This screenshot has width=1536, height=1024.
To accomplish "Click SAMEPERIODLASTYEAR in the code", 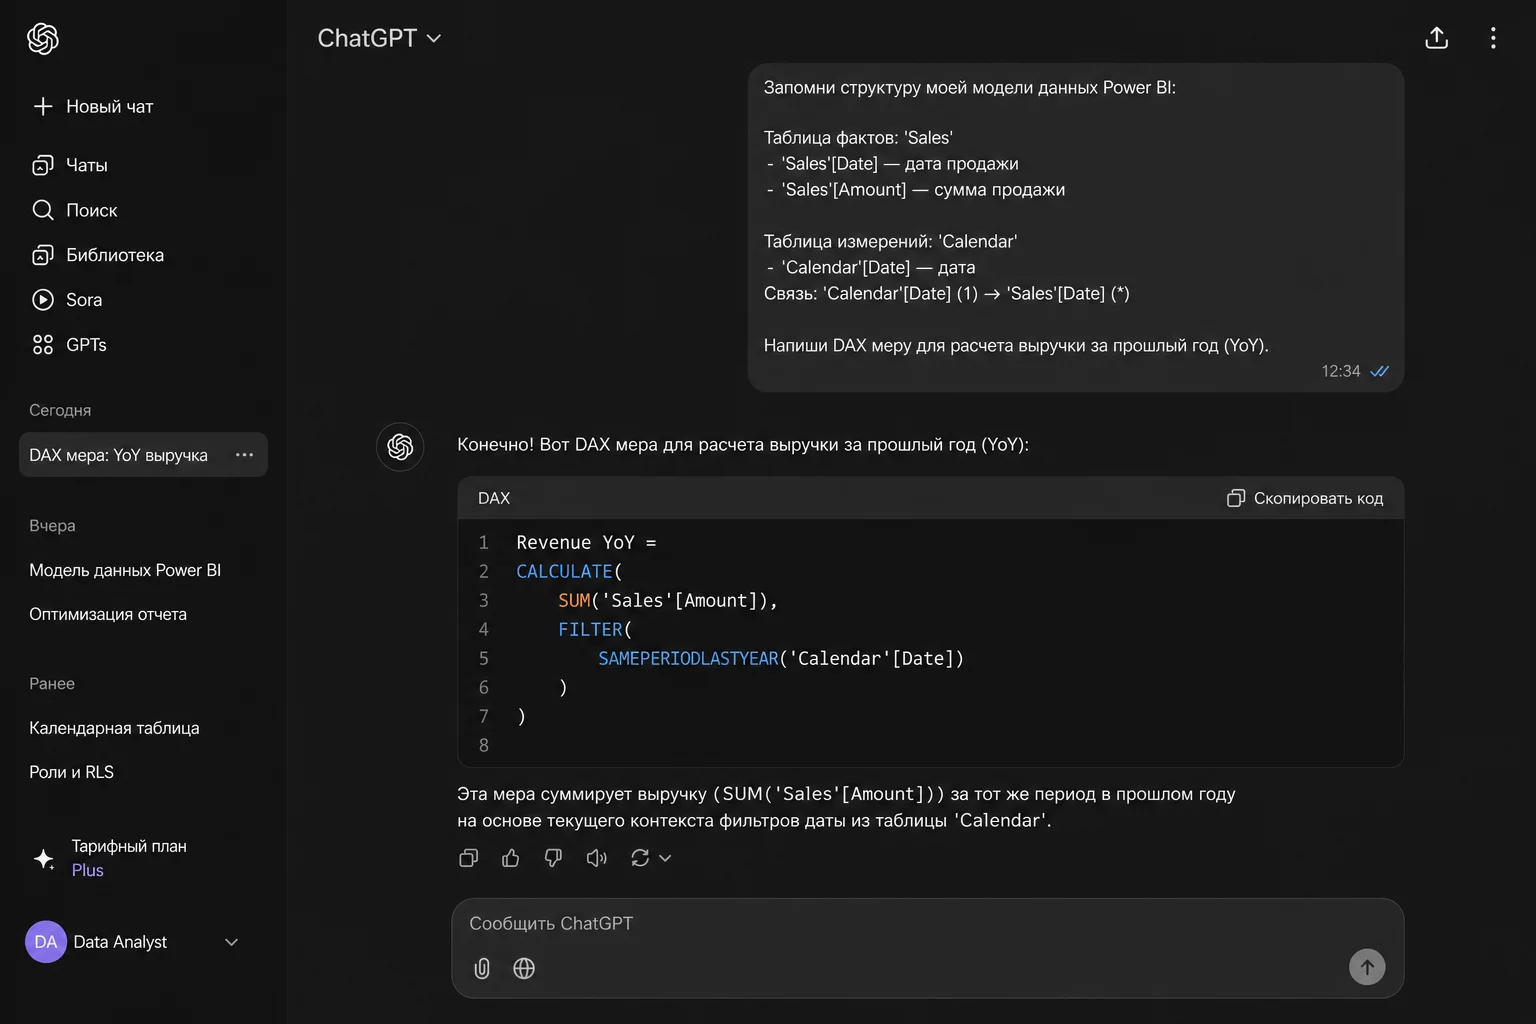I will (688, 658).
